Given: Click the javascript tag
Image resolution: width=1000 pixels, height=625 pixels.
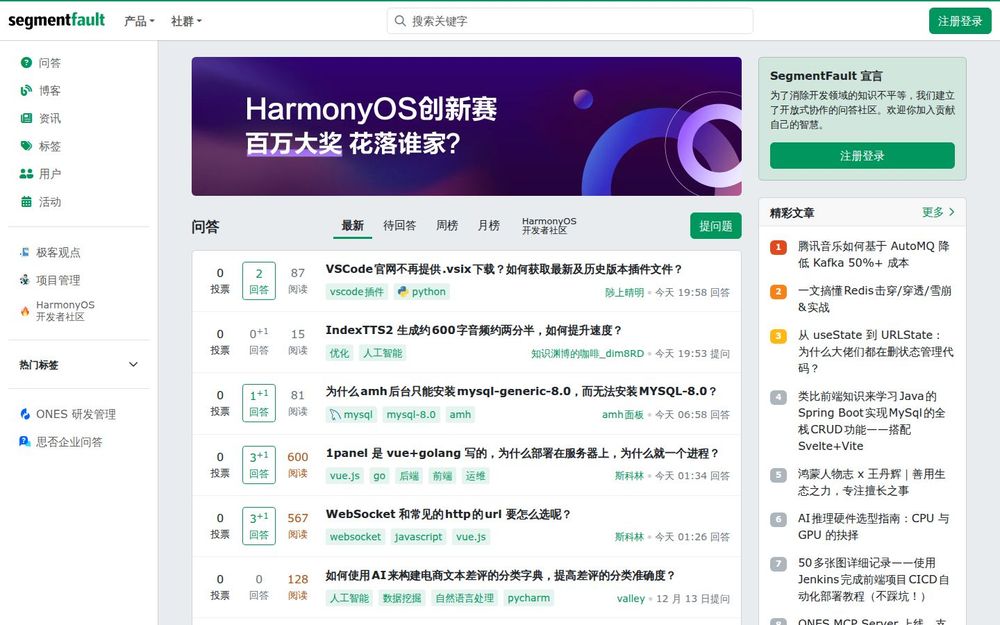Looking at the screenshot, I should [x=418, y=537].
